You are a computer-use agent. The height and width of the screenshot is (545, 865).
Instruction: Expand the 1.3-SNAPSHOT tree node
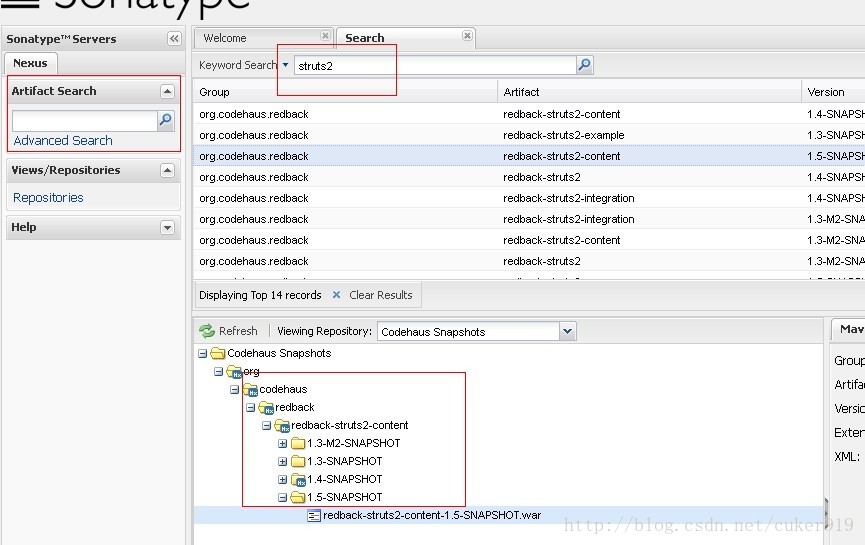[282, 461]
